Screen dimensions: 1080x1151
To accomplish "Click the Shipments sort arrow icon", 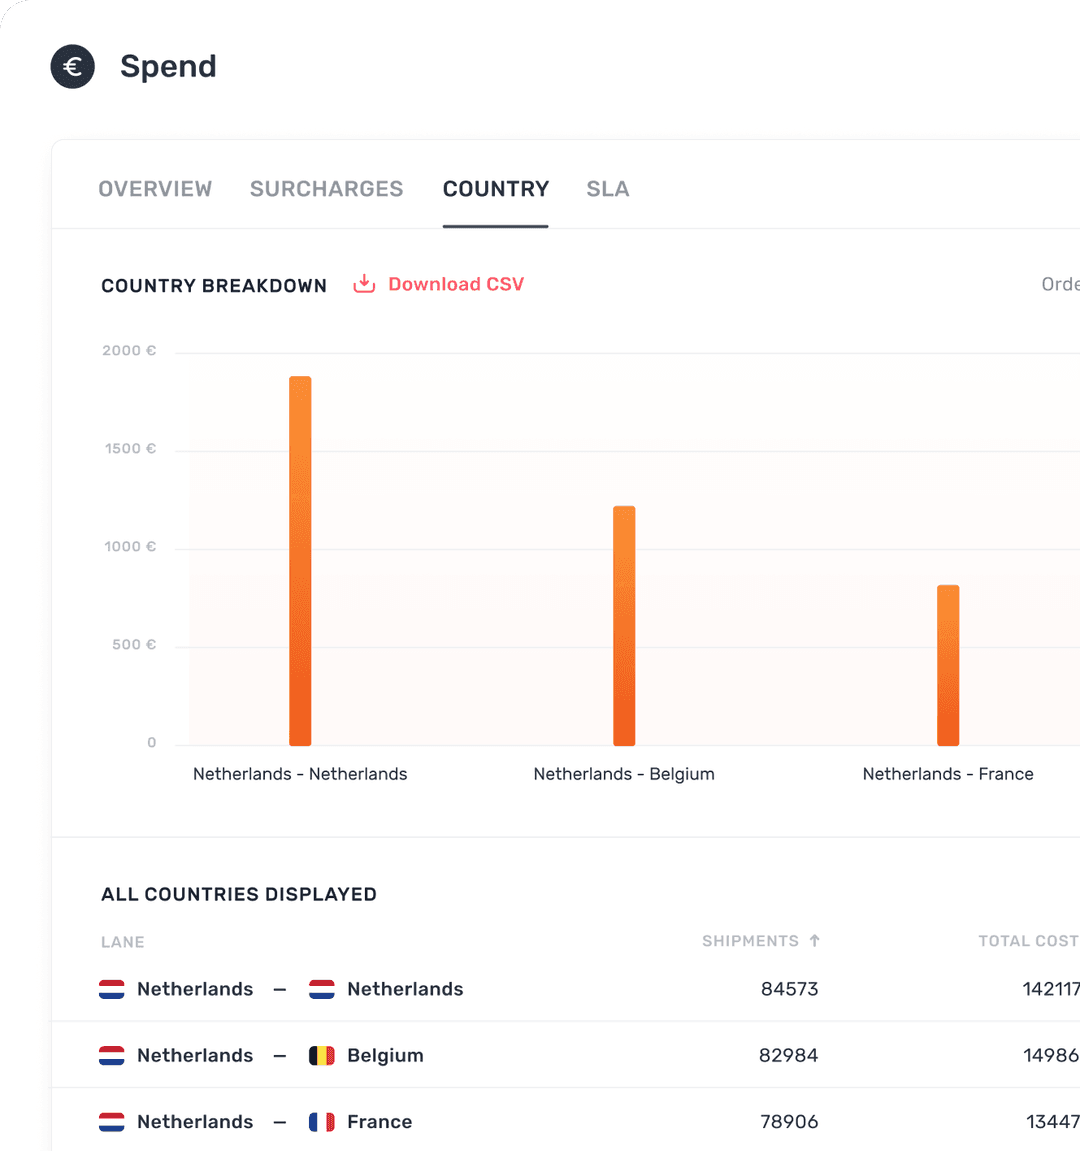I will tap(815, 941).
